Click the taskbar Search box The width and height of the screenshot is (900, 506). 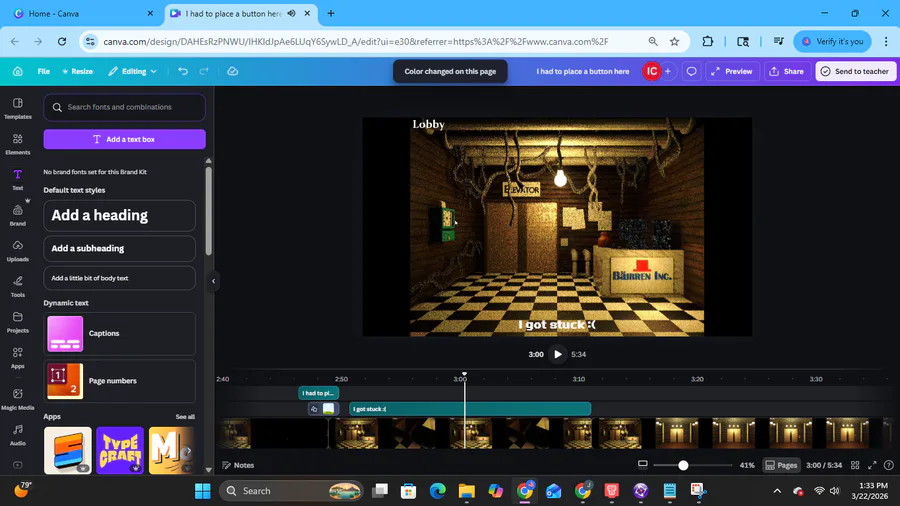[292, 491]
